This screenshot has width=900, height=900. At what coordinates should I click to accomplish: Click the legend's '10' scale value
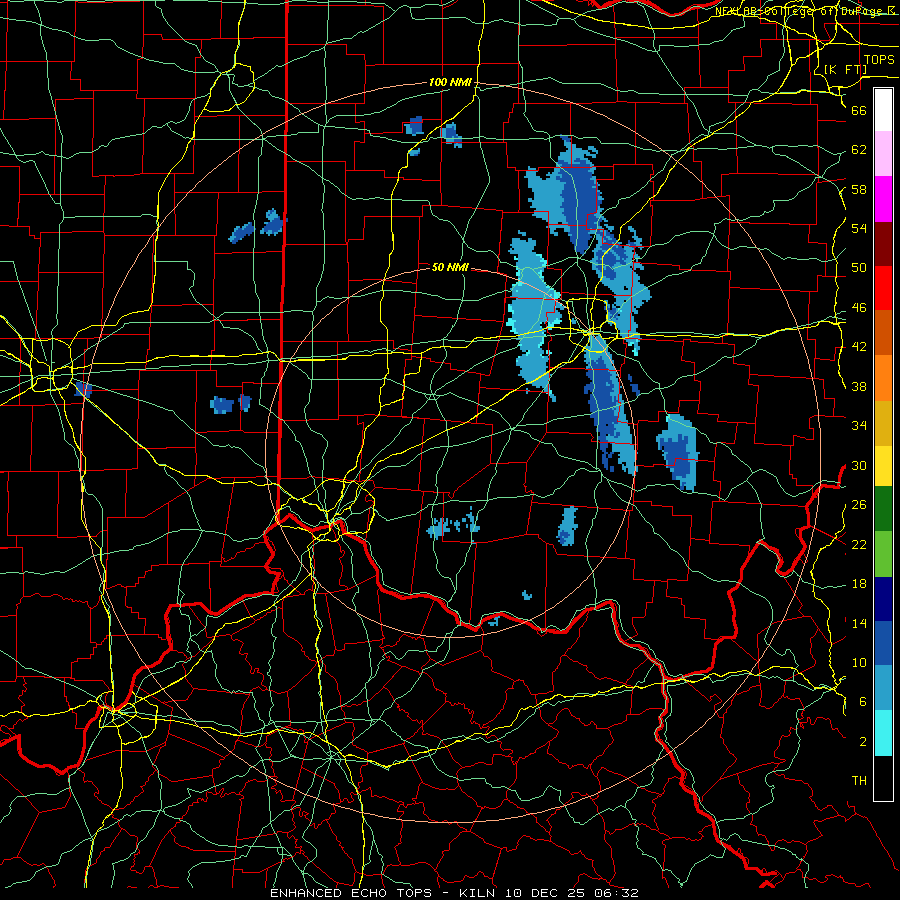pos(859,663)
